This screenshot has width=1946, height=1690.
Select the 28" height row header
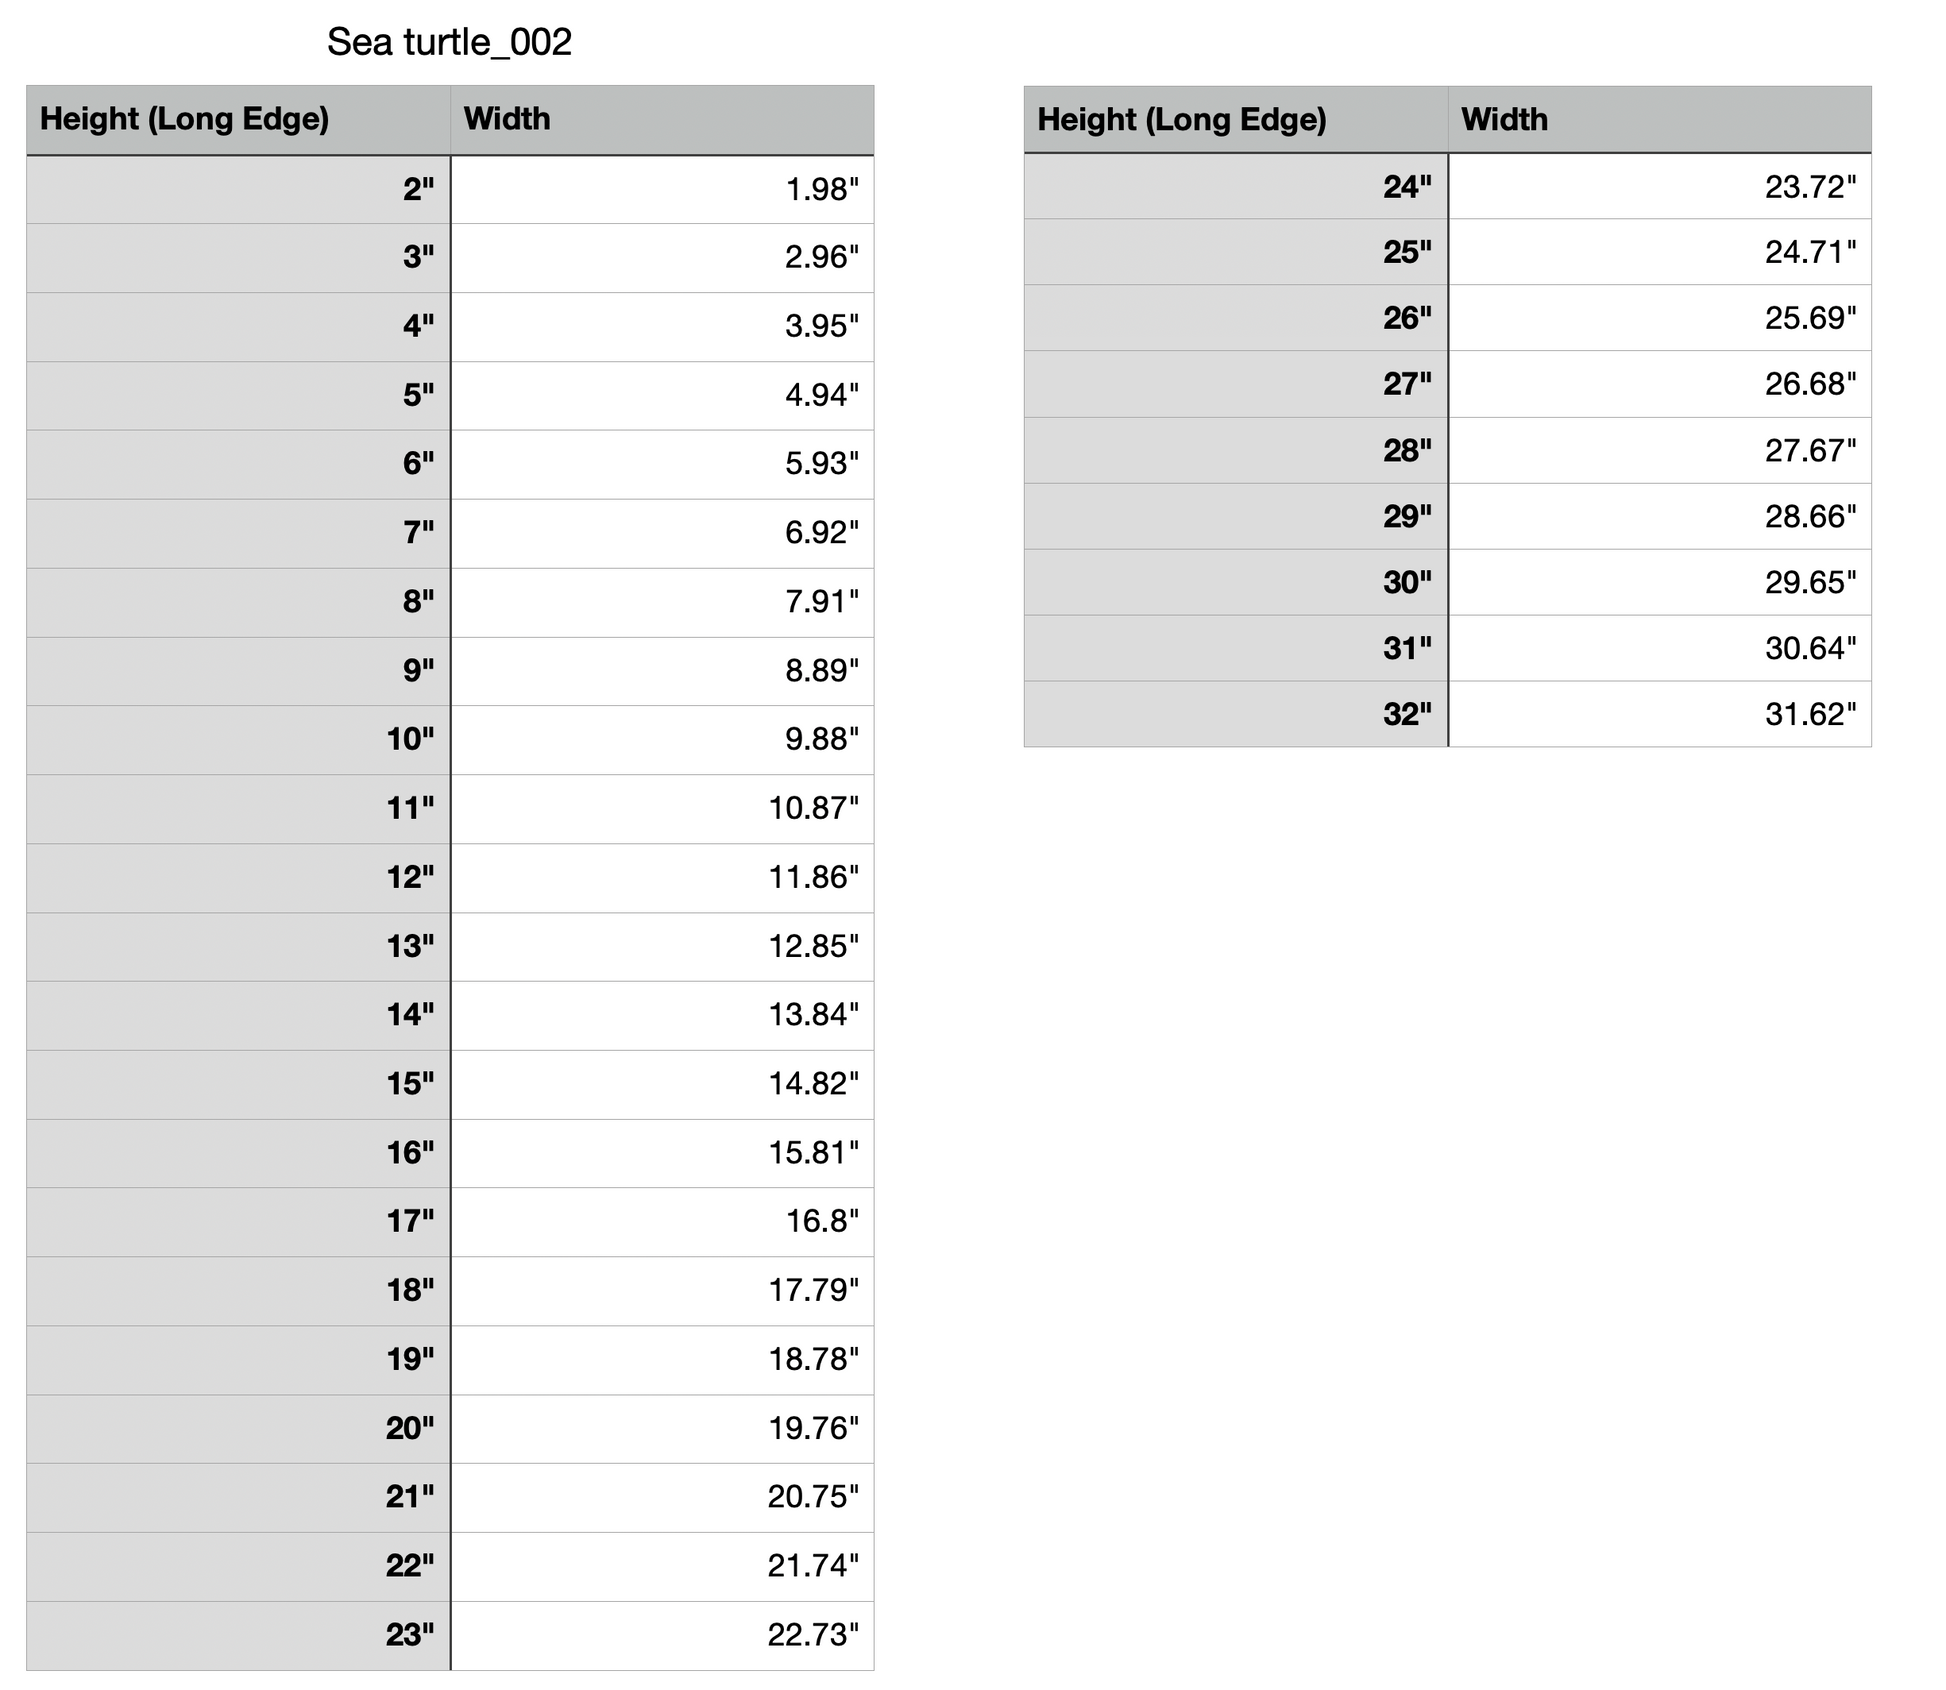click(x=1236, y=451)
